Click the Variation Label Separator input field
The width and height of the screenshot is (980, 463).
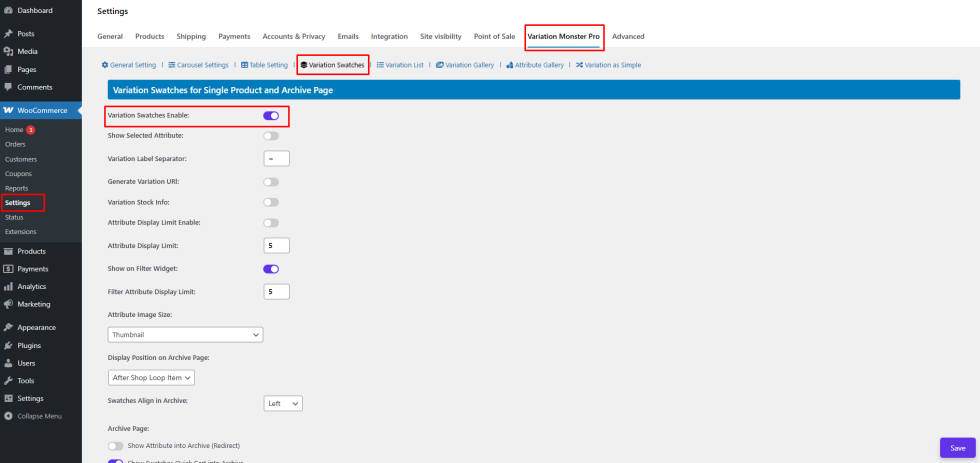point(276,159)
